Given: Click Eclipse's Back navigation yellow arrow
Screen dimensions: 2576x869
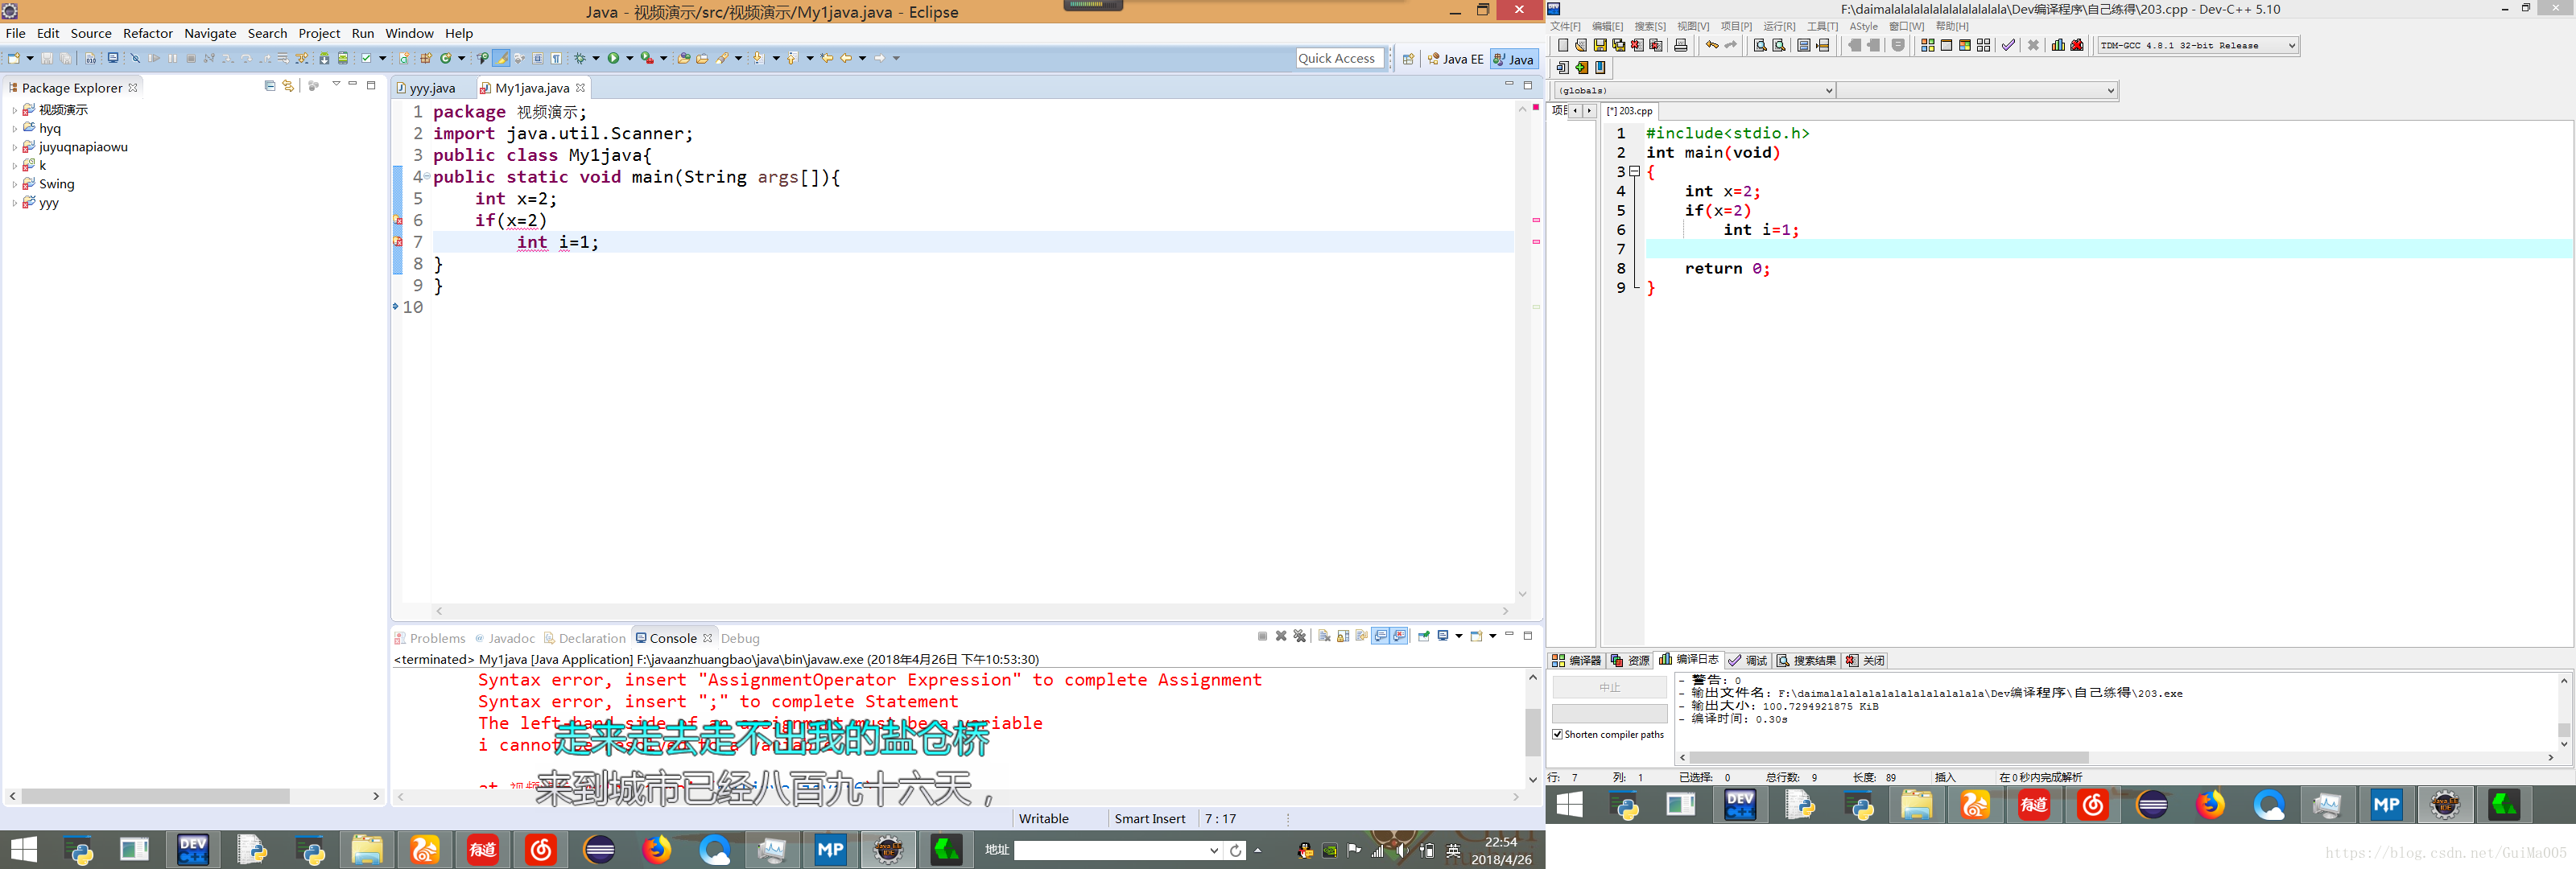Looking at the screenshot, I should pyautogui.click(x=846, y=58).
